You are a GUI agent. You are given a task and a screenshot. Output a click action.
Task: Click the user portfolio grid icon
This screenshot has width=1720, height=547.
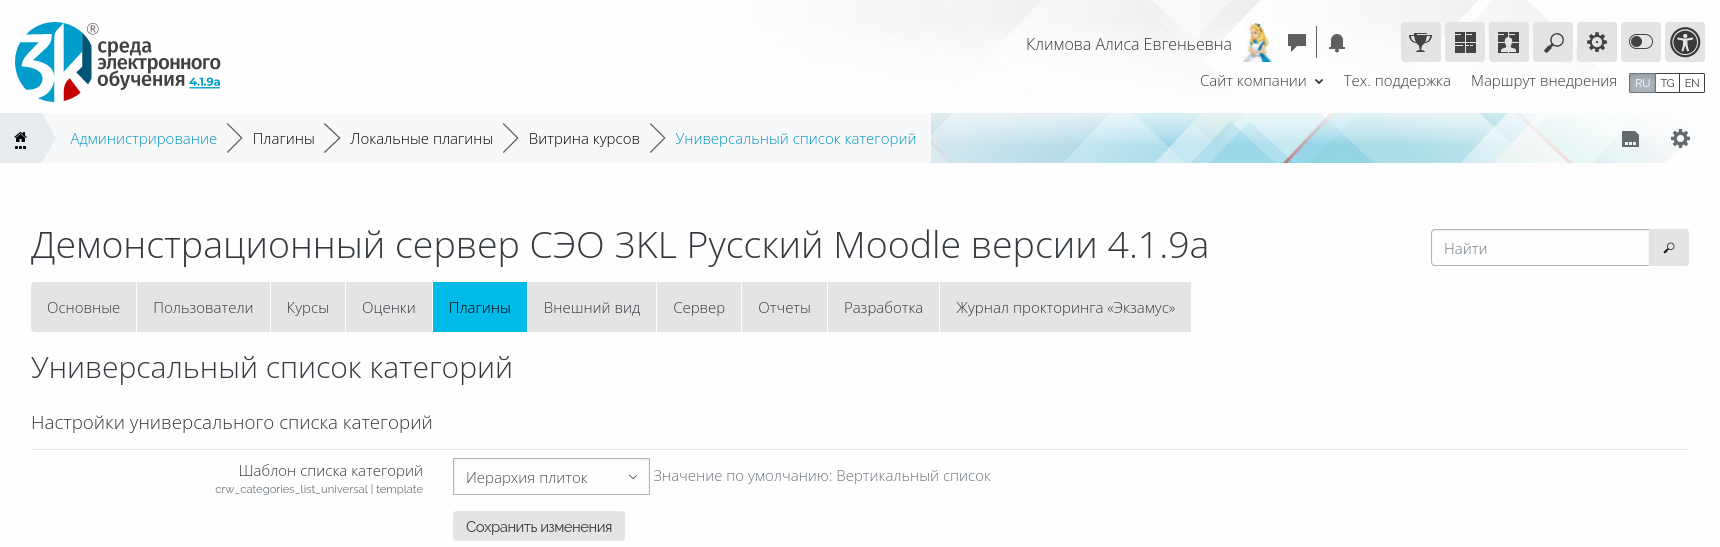[1509, 42]
